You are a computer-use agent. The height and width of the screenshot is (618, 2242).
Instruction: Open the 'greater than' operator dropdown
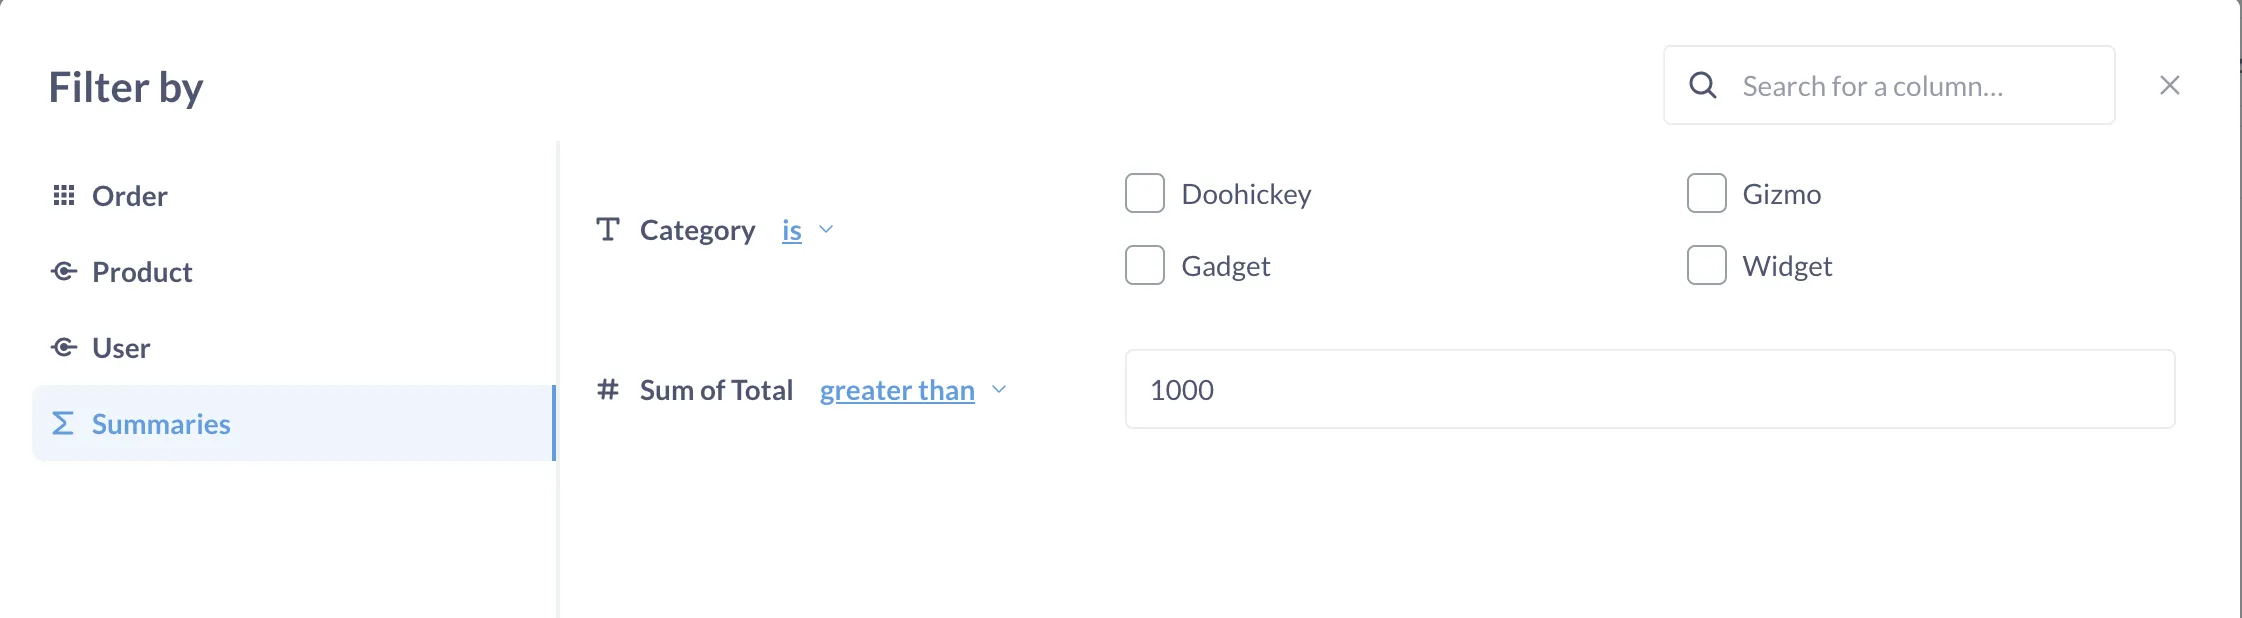pyautogui.click(x=896, y=390)
